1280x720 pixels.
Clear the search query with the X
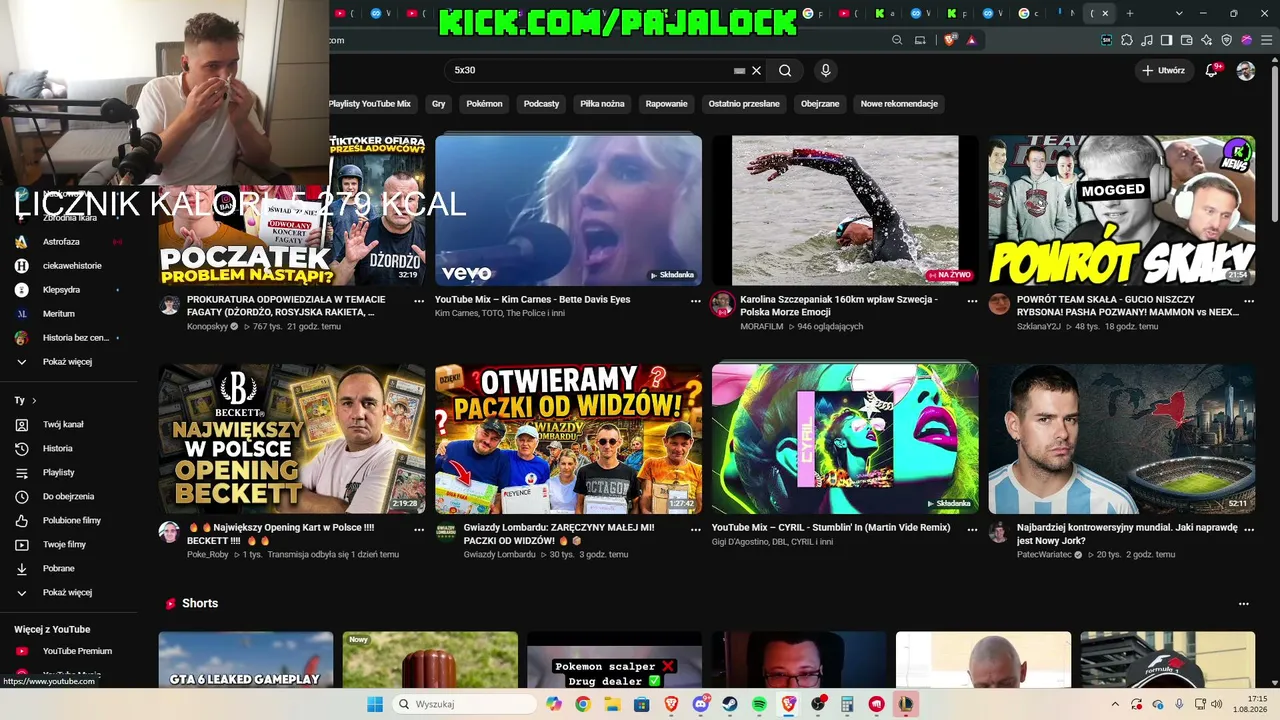(x=757, y=70)
